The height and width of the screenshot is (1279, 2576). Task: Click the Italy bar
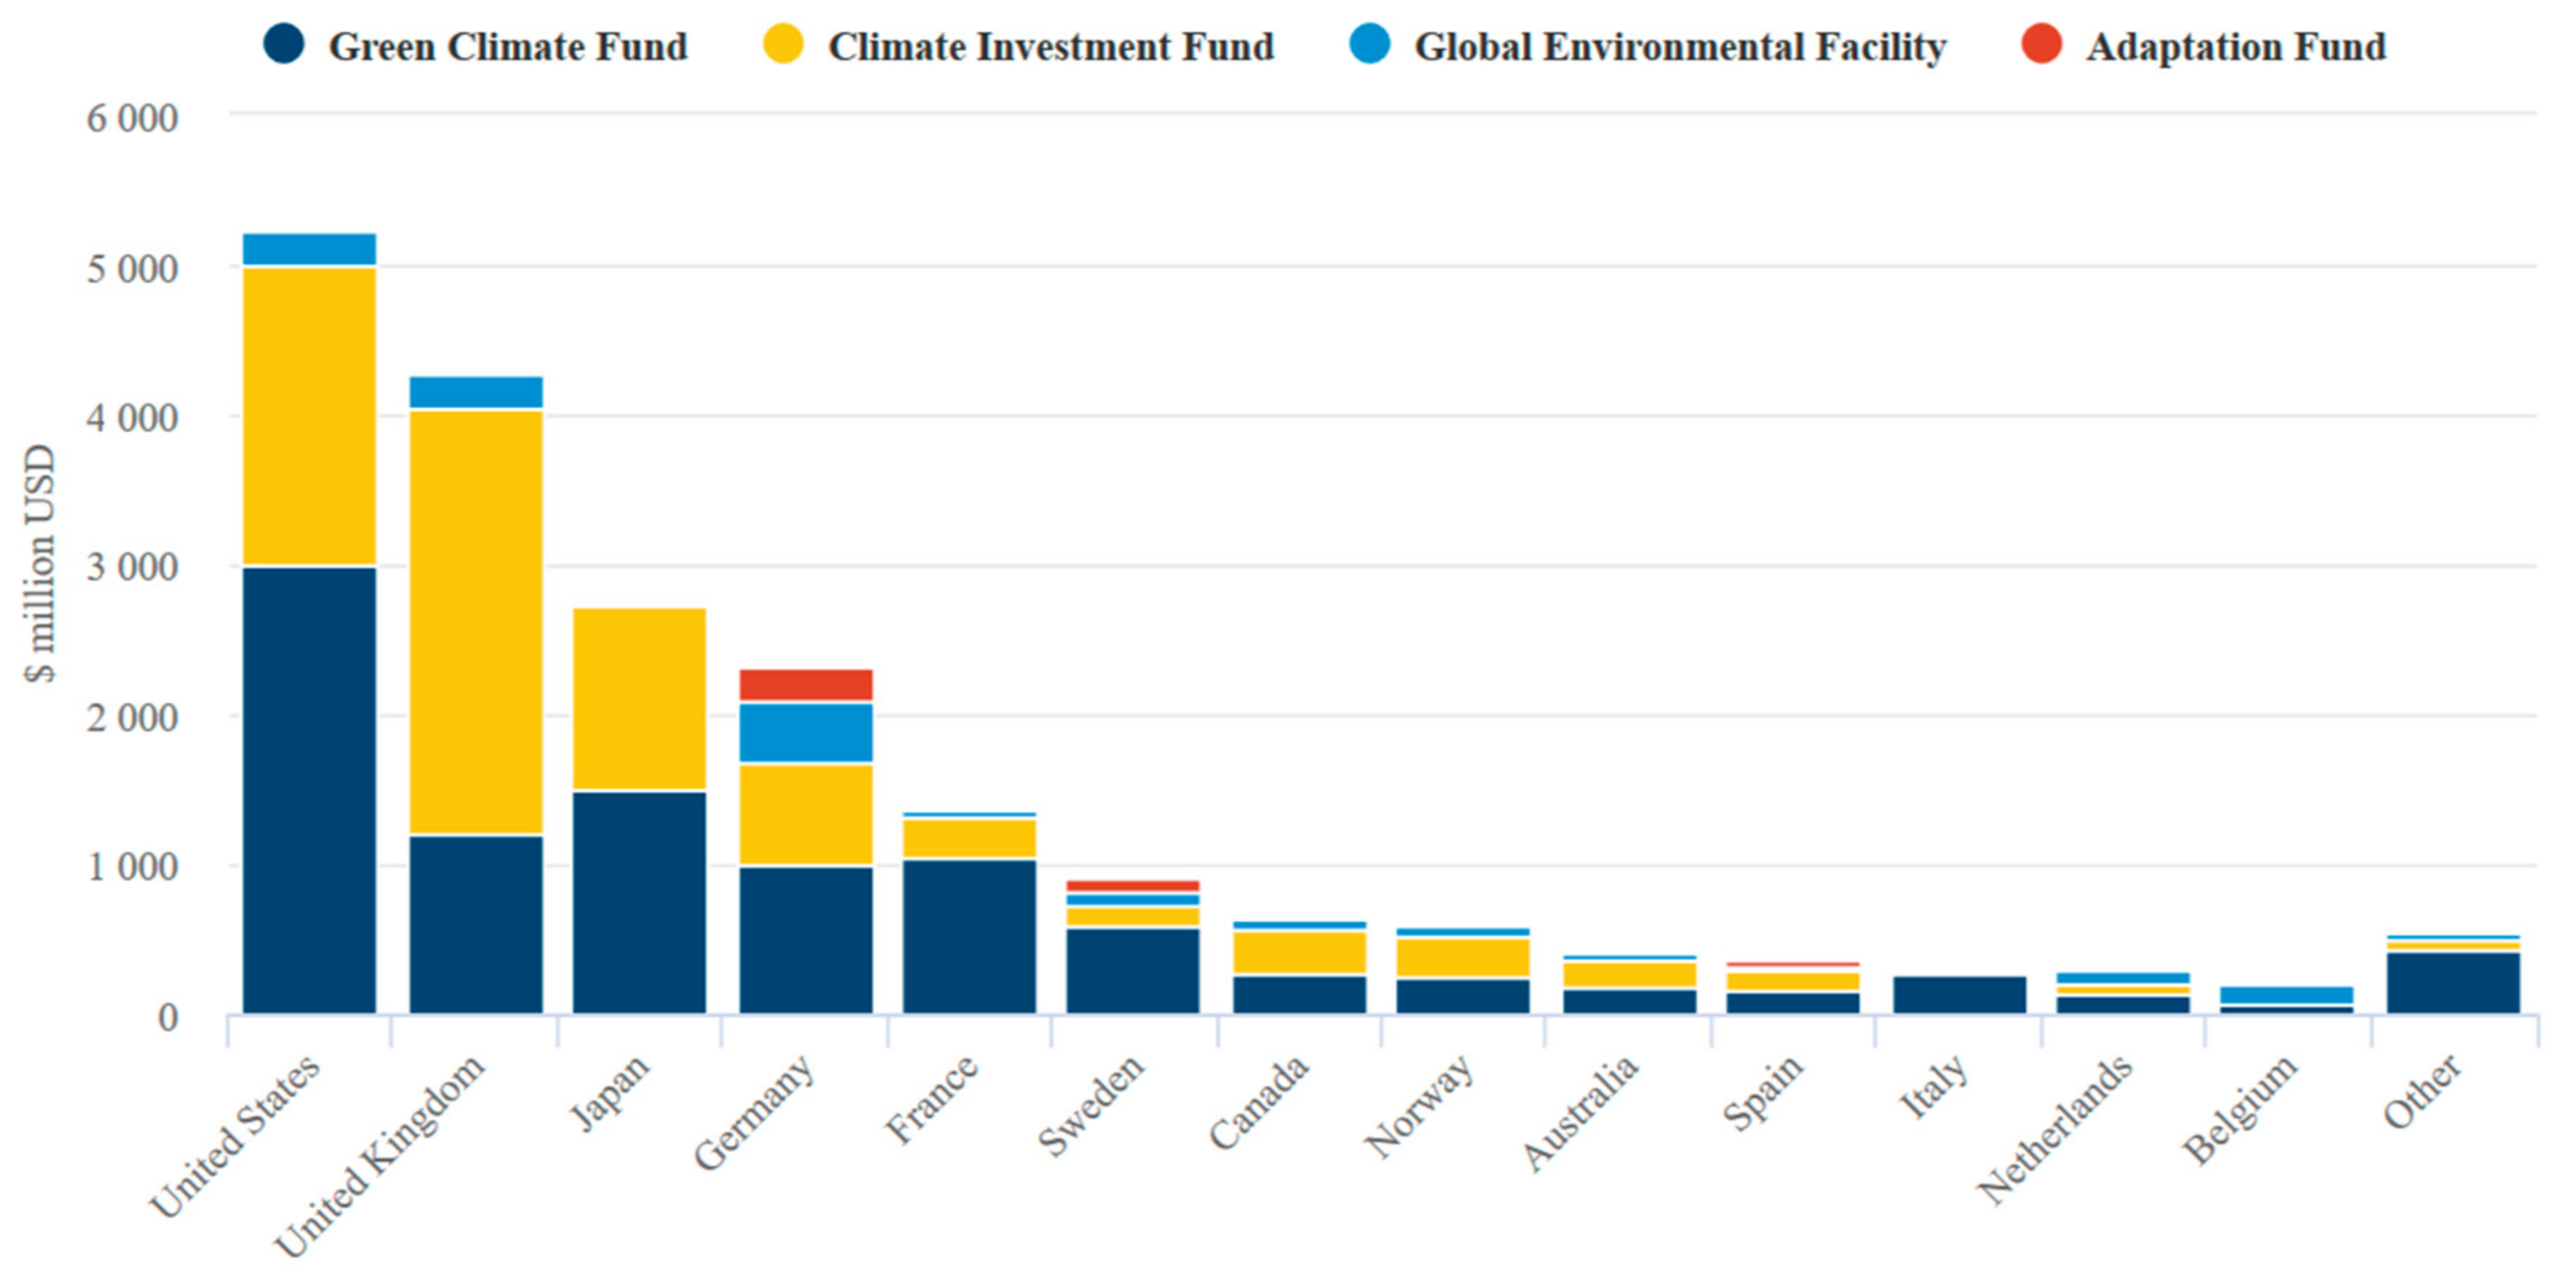[1959, 994]
